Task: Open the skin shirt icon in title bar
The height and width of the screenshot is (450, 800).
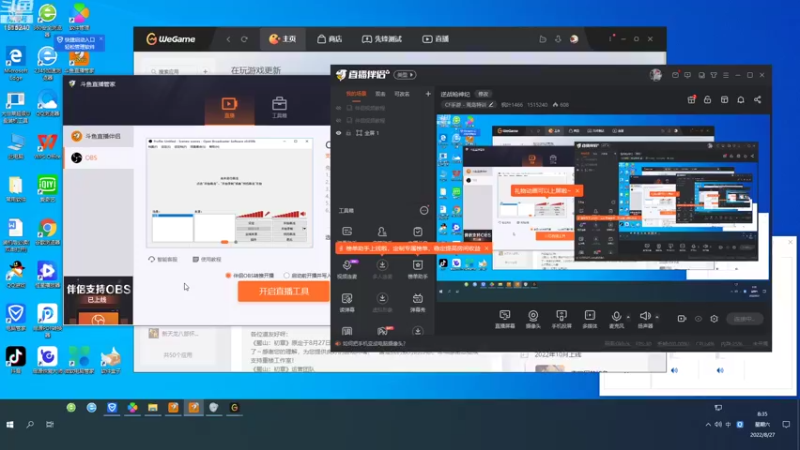Action: (714, 75)
